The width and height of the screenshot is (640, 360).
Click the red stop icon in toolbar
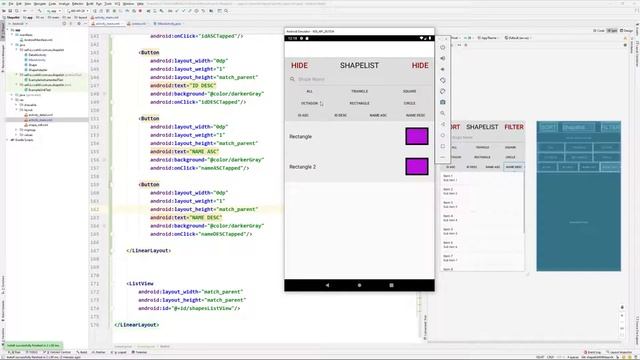click(140, 11)
